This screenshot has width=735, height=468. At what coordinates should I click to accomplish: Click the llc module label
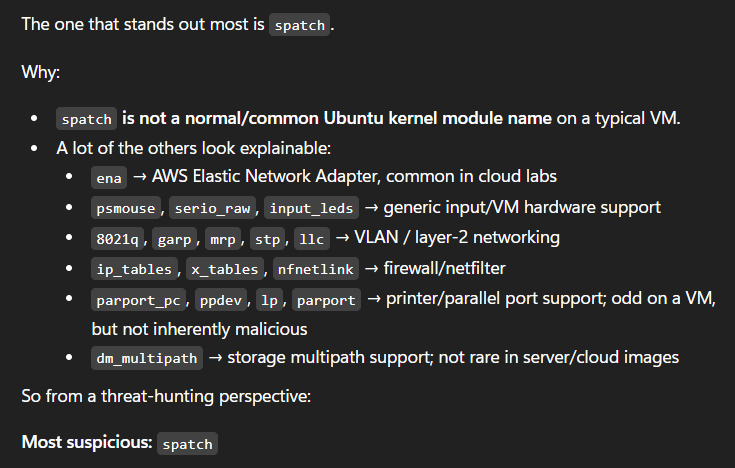(313, 239)
